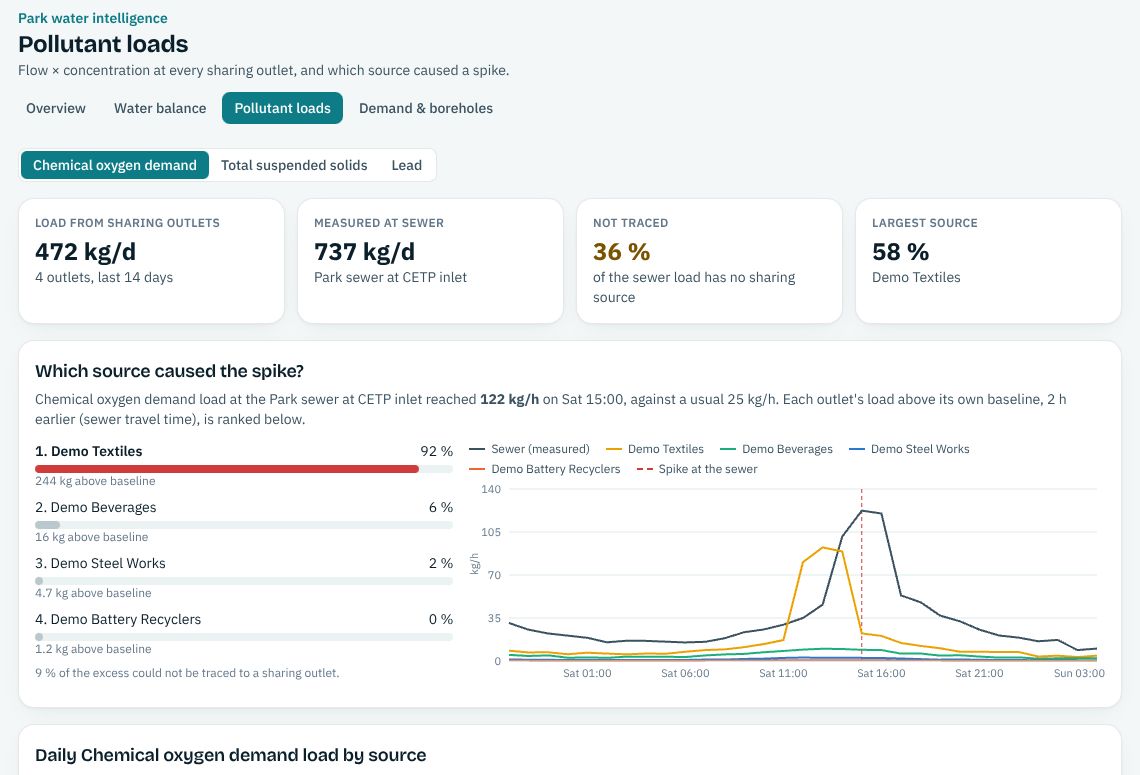
Task: Click "1.2 kg above baseline" text
Action: (x=93, y=649)
